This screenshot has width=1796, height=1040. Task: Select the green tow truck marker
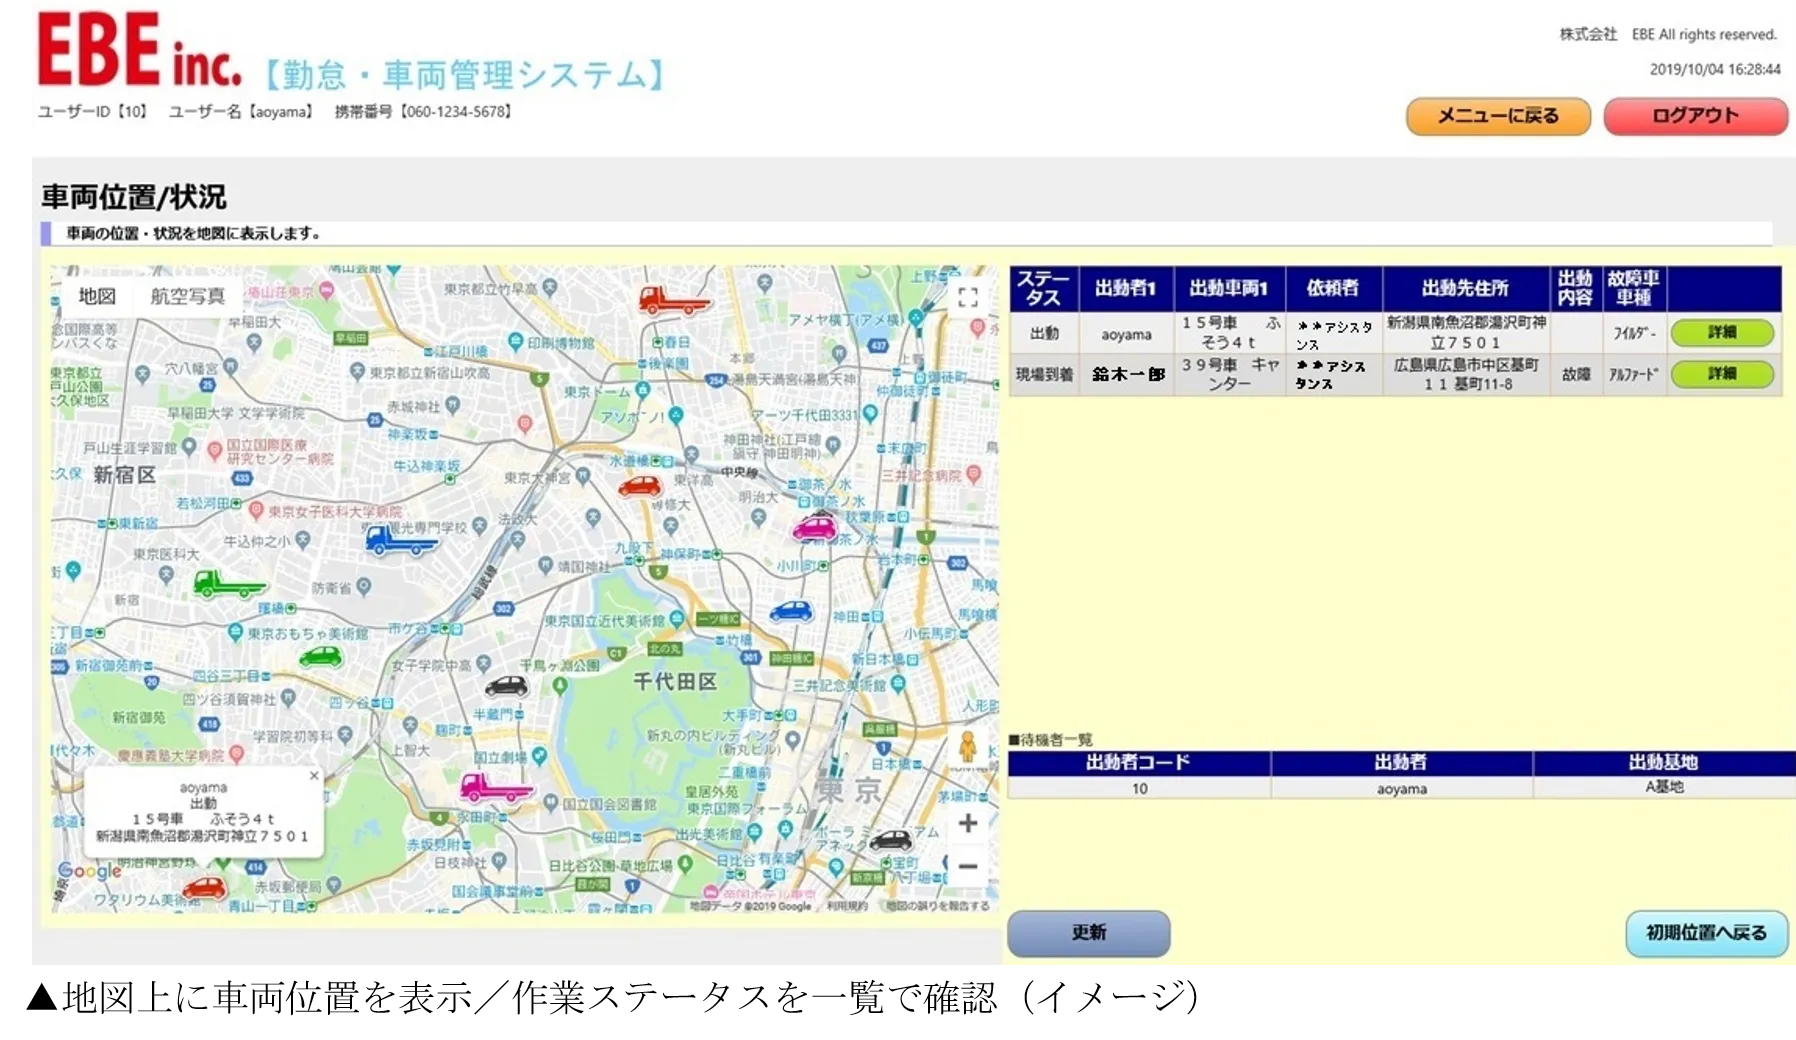pyautogui.click(x=227, y=583)
